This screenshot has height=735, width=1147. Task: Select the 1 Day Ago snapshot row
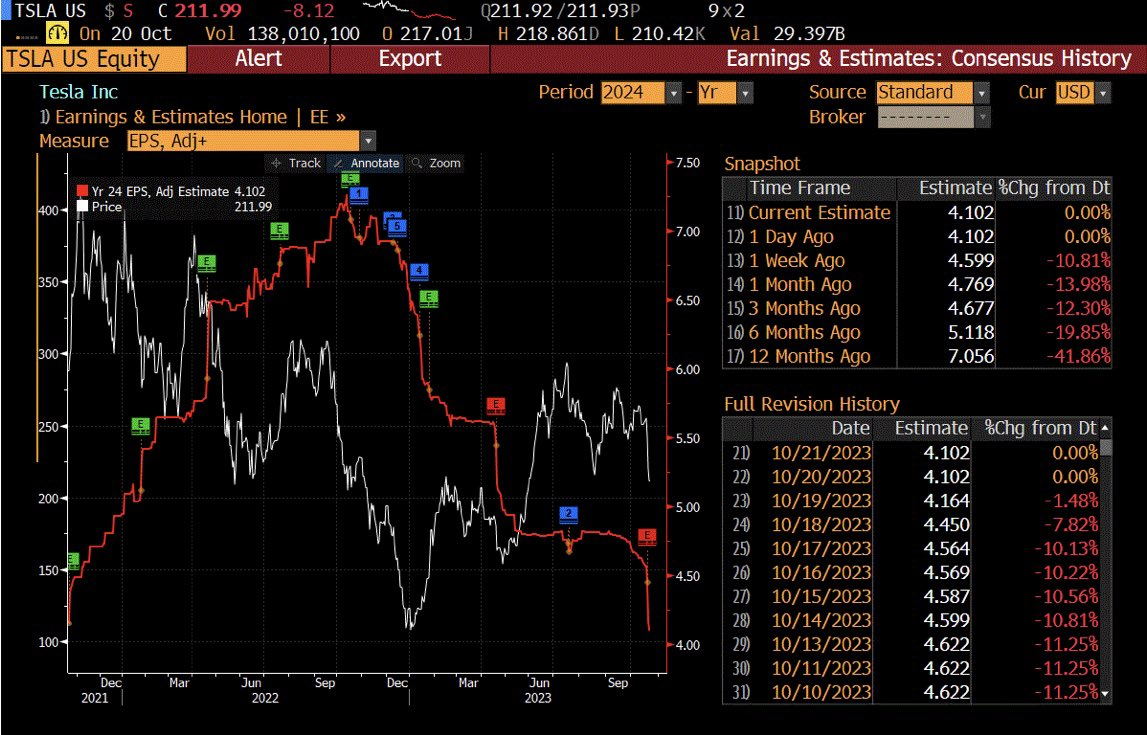point(917,237)
